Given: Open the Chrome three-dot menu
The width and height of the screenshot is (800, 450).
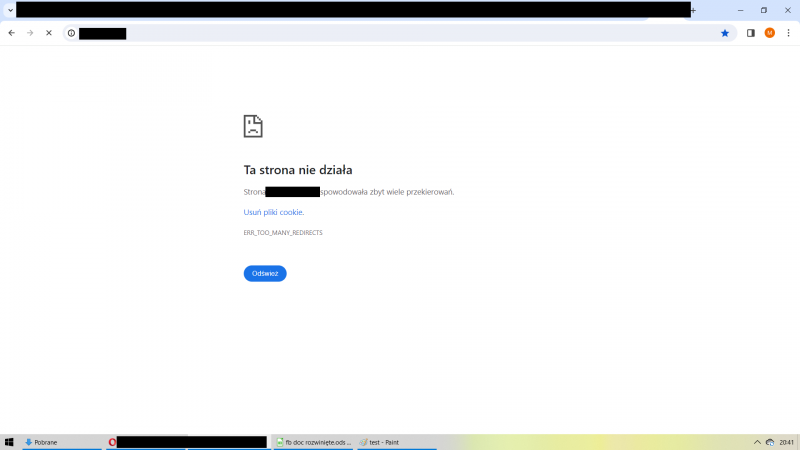Looking at the screenshot, I should [x=788, y=33].
